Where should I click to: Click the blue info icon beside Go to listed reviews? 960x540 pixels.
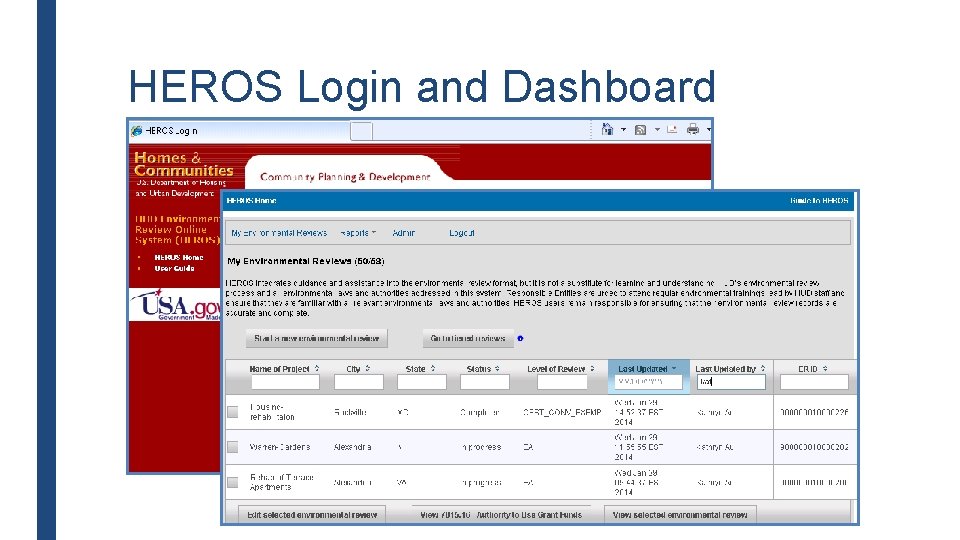[520, 339]
